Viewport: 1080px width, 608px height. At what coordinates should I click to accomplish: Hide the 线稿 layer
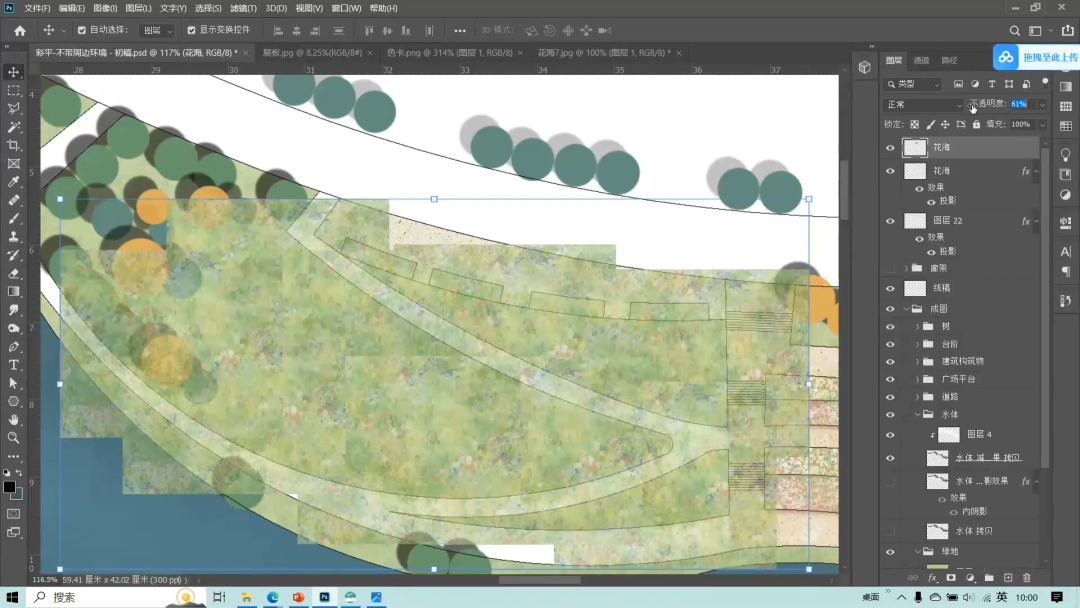point(890,289)
